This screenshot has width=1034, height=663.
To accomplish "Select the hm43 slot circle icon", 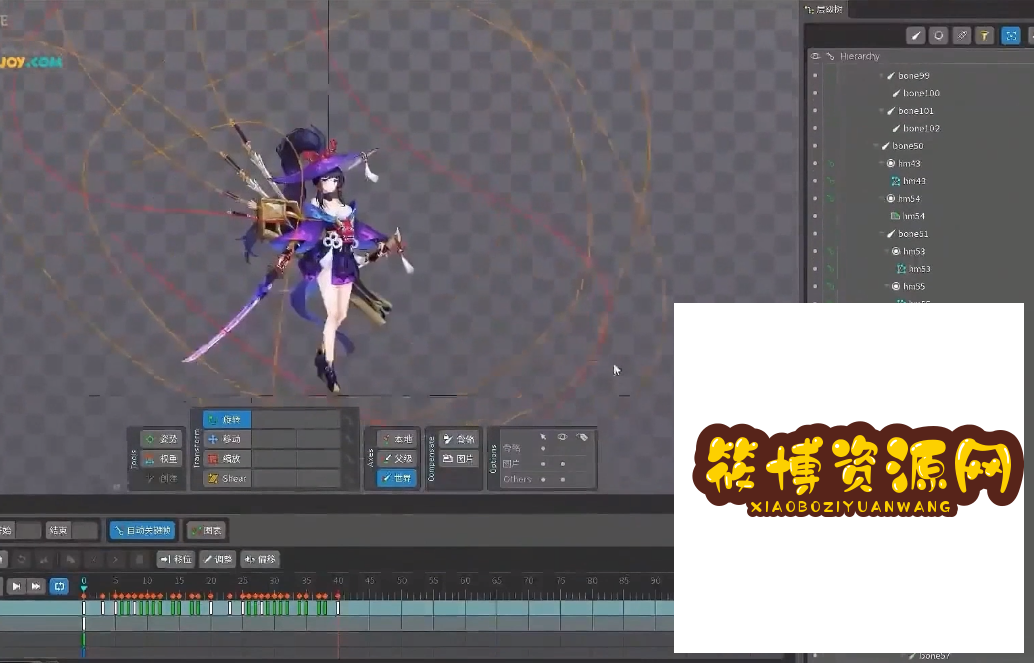I will pos(891,163).
